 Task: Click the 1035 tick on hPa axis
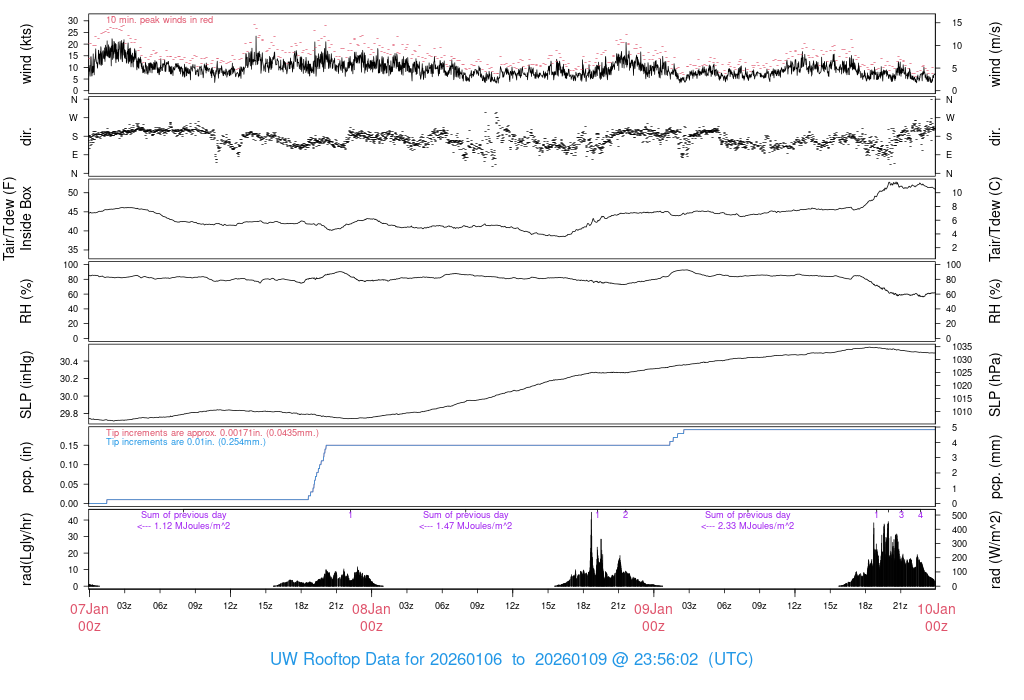pos(962,347)
